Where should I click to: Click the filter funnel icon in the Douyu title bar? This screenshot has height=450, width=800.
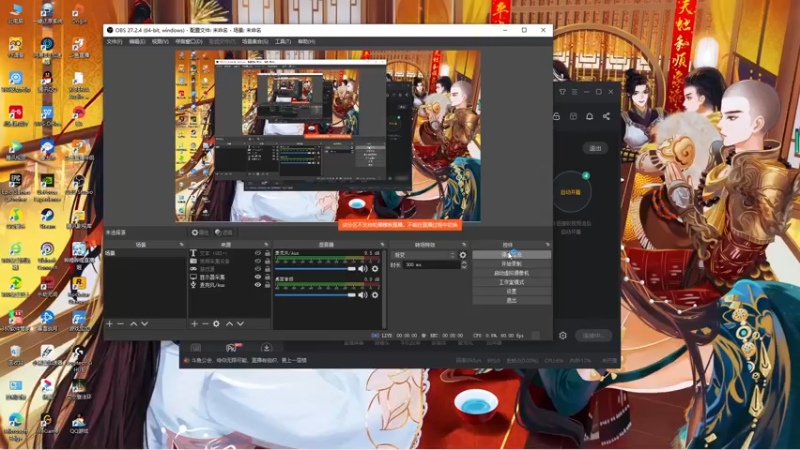(x=562, y=92)
